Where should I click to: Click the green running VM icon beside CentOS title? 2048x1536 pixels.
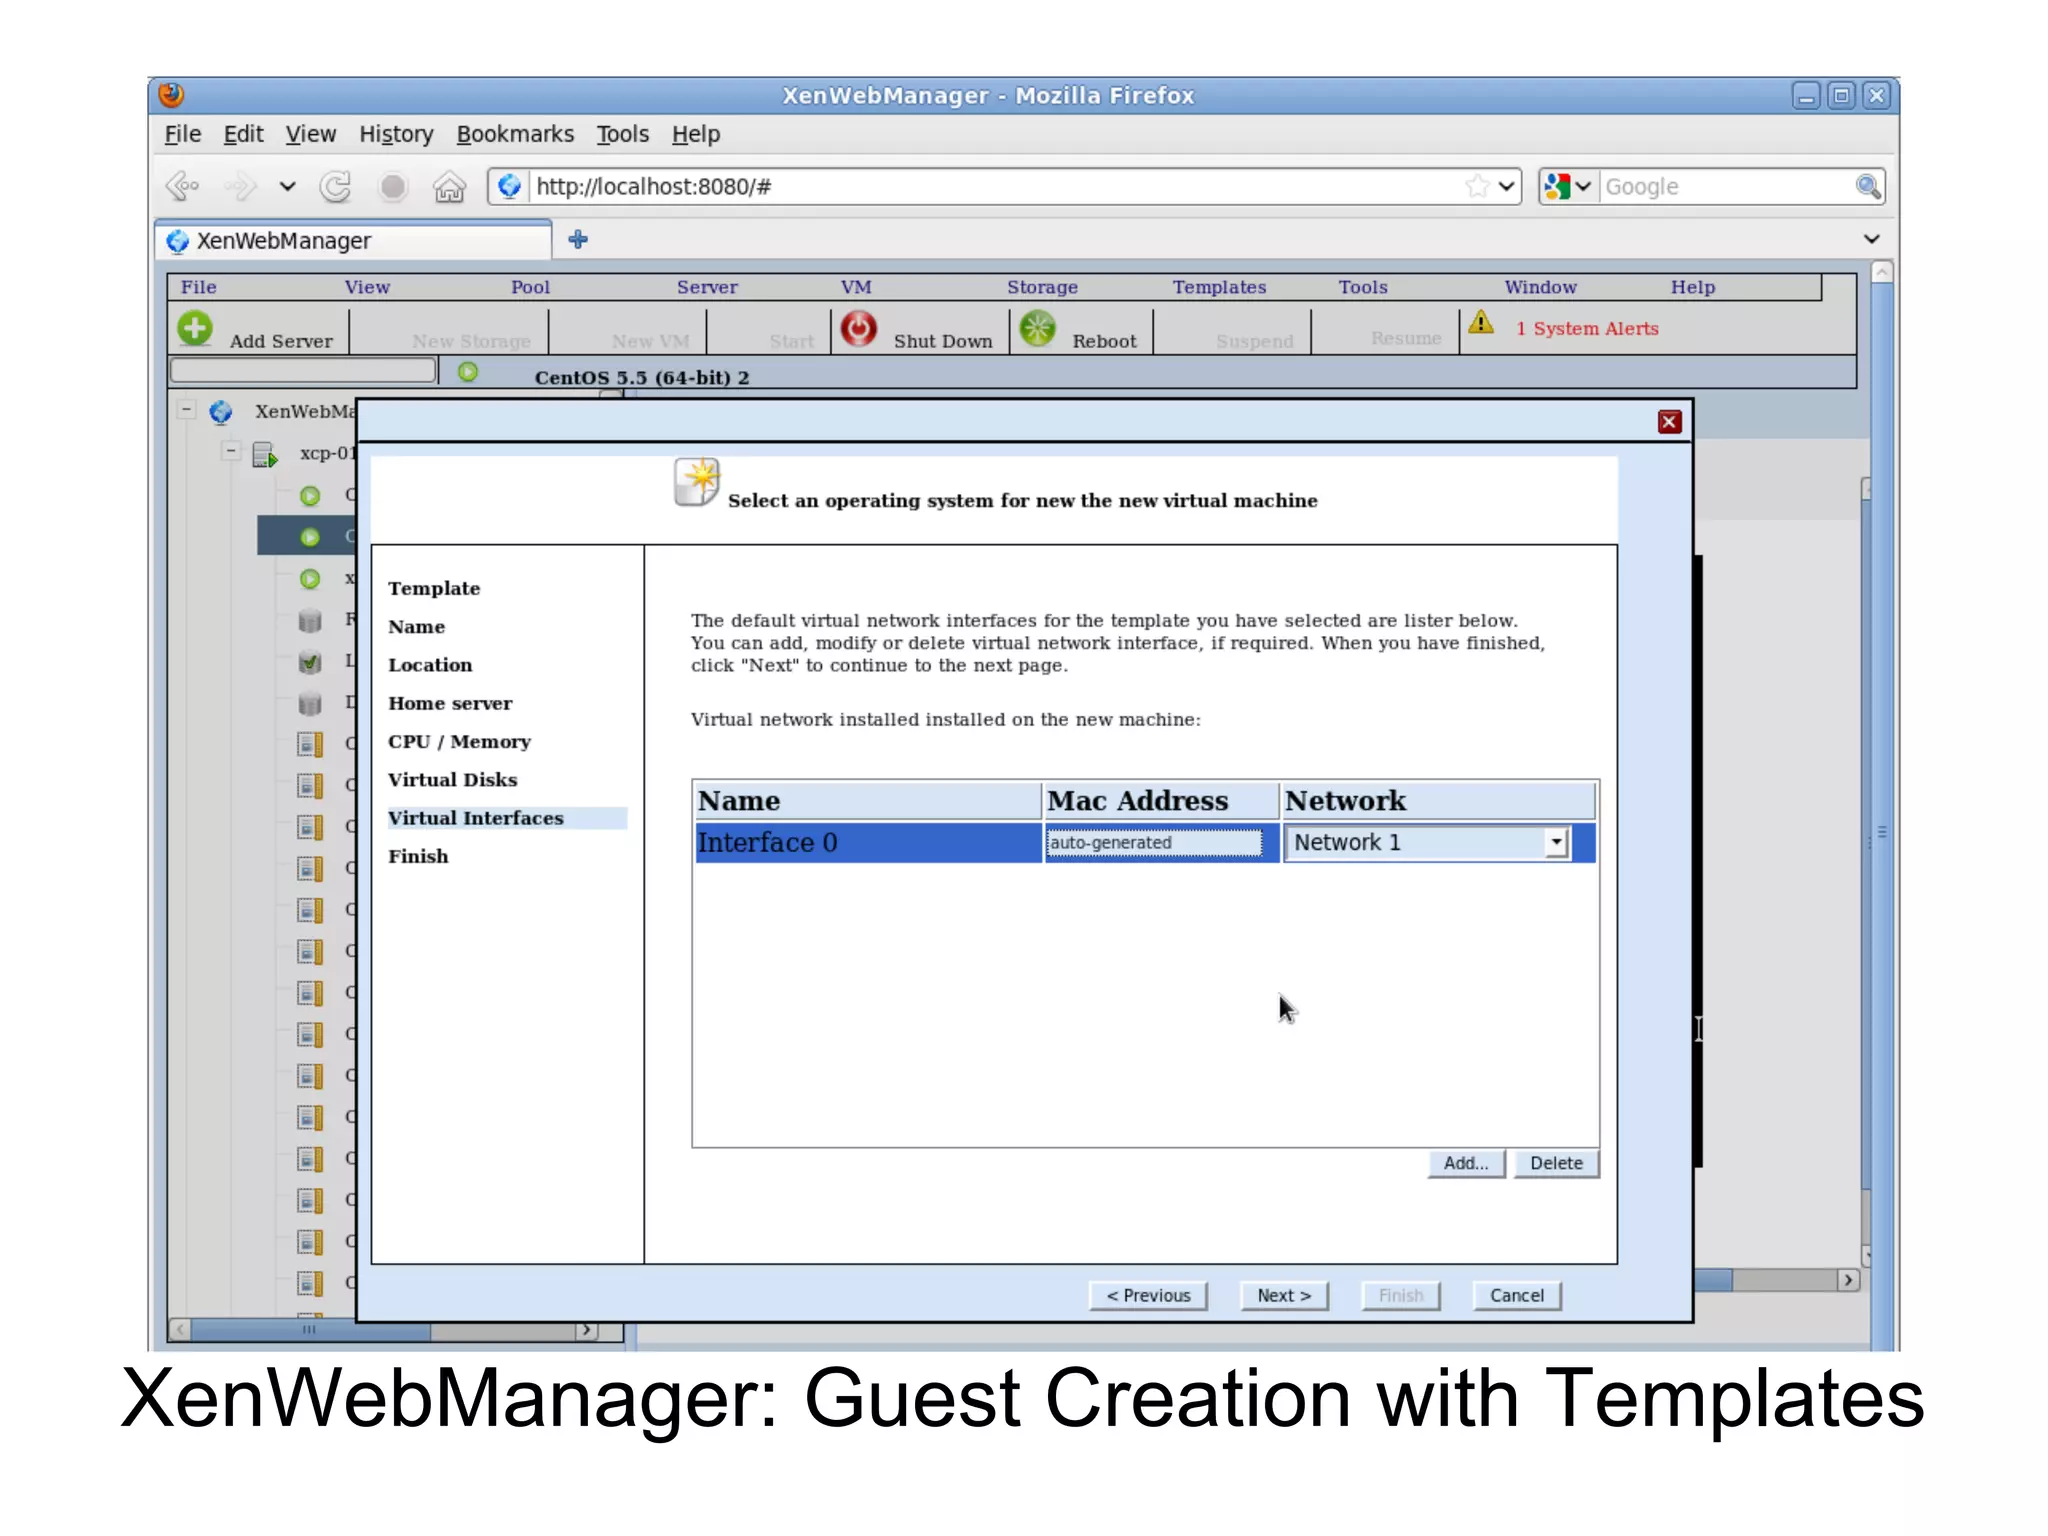click(x=468, y=372)
